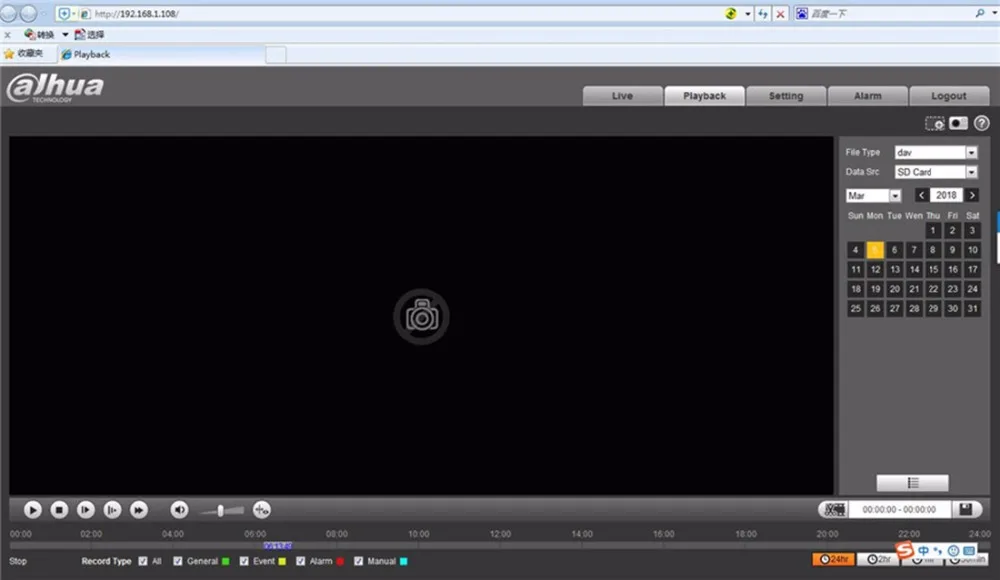Toggle the General record type checkbox

tap(178, 561)
